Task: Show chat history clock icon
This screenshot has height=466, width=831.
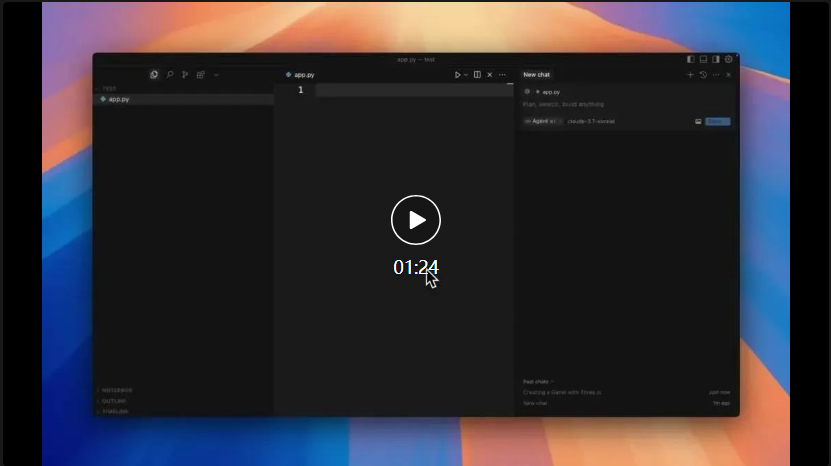Action: [x=703, y=75]
